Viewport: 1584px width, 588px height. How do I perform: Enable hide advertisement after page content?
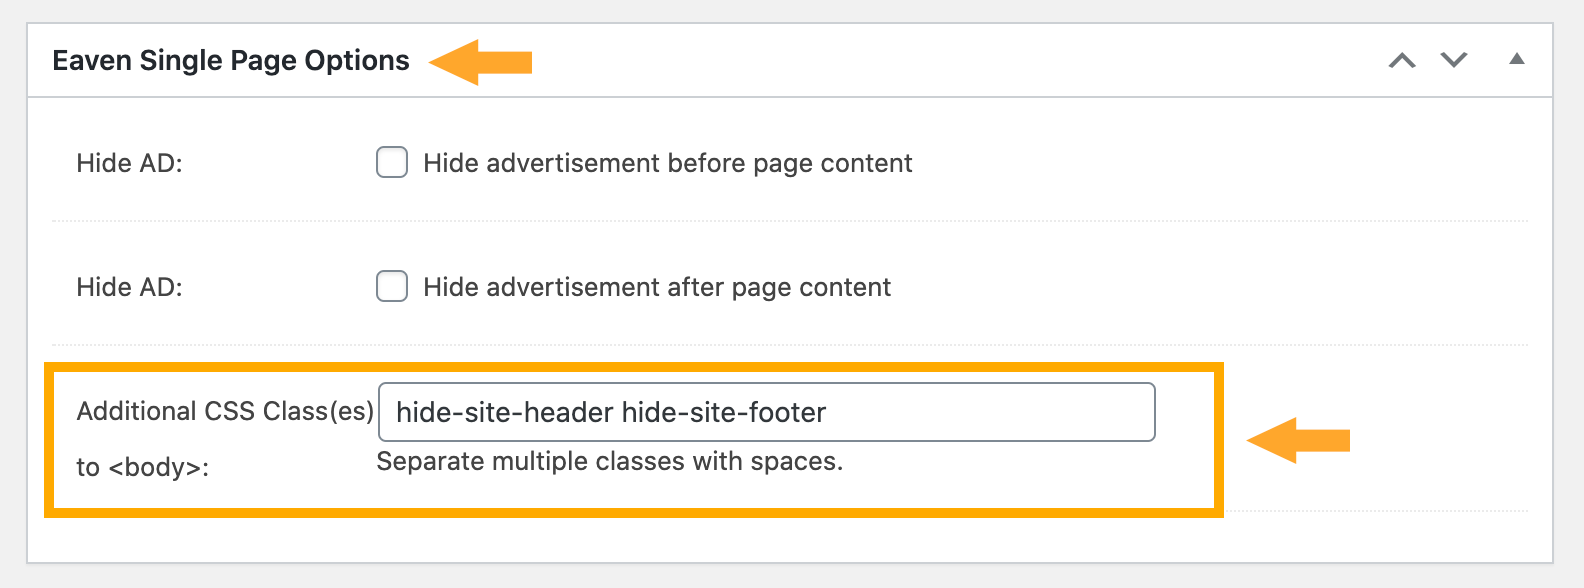(x=391, y=286)
